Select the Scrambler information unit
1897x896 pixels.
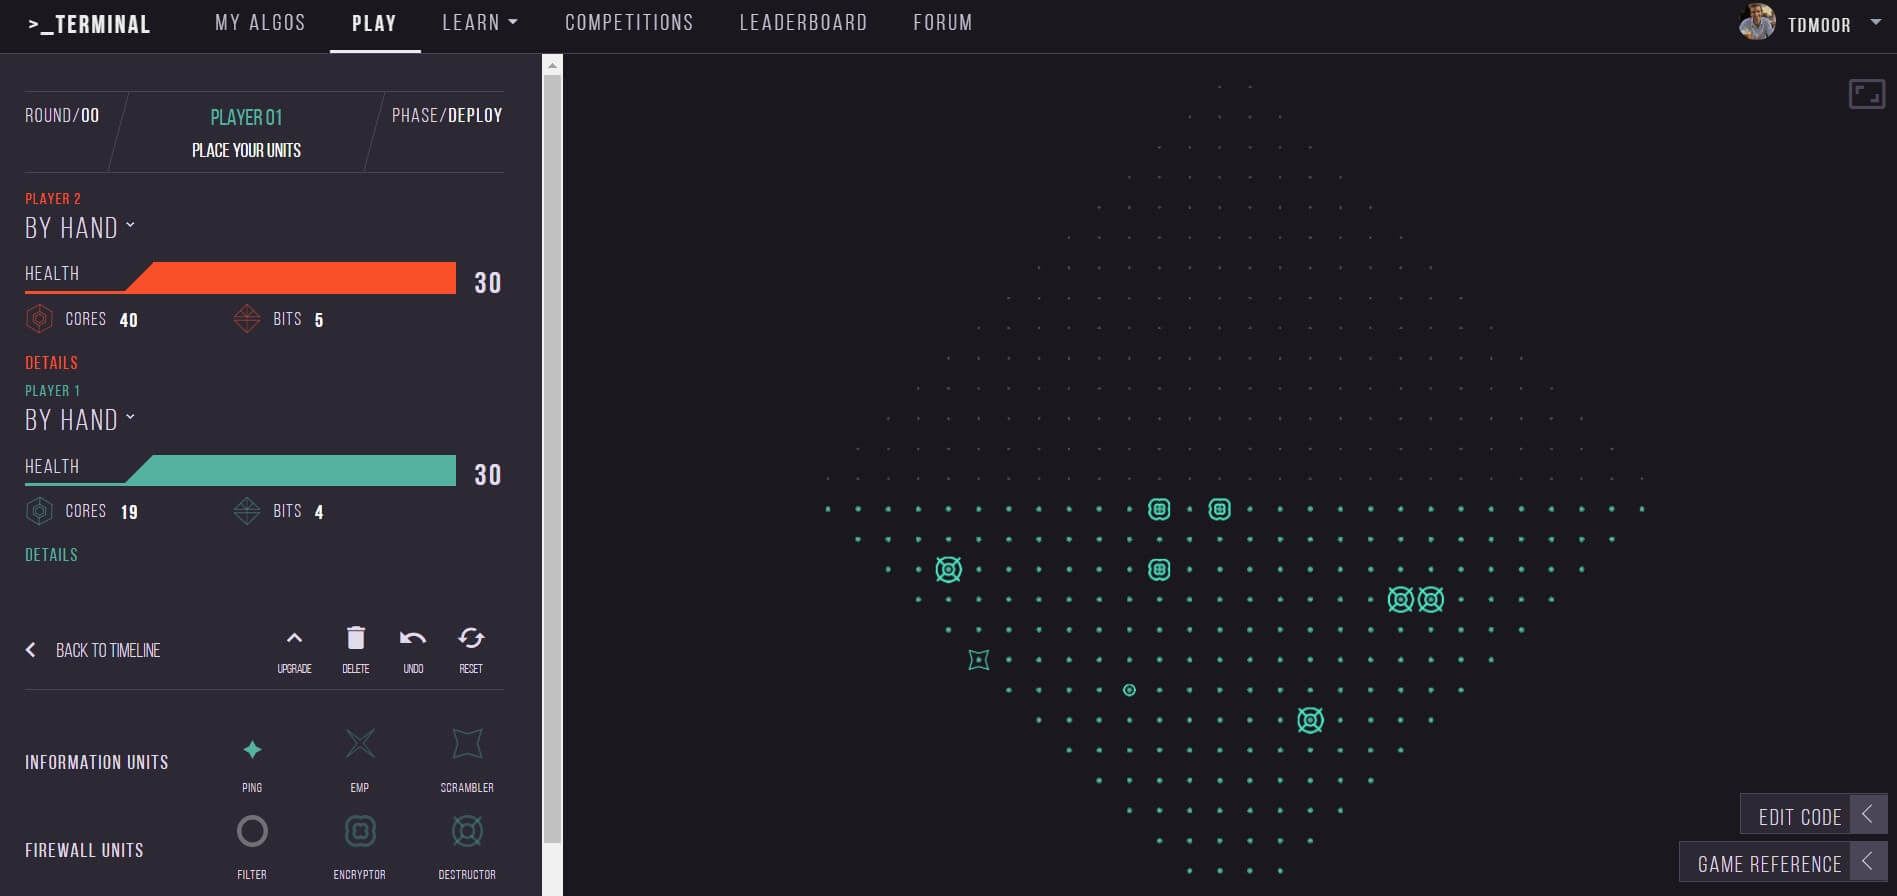[467, 744]
